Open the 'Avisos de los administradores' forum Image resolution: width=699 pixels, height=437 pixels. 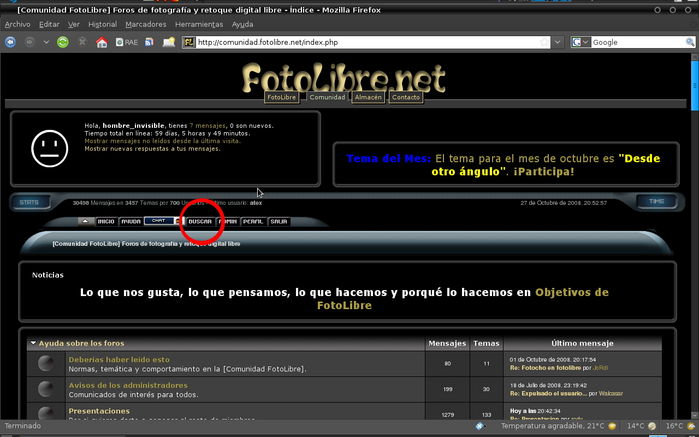point(128,385)
